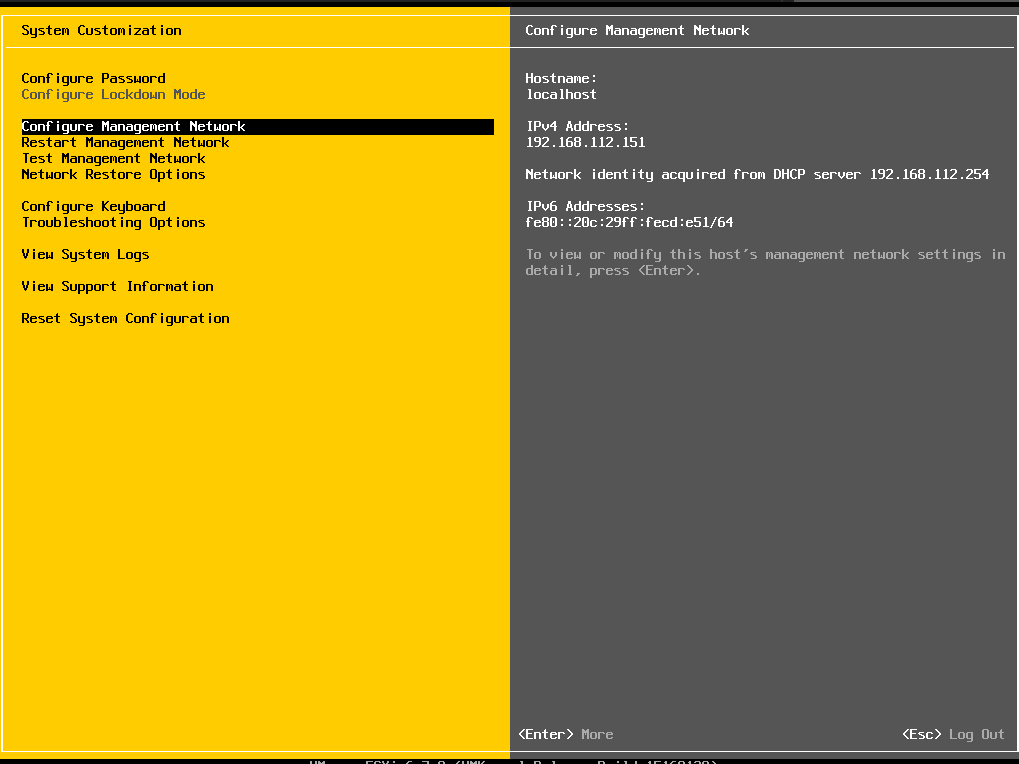
Task: Click the IPv4 Address label
Action: click(x=577, y=127)
